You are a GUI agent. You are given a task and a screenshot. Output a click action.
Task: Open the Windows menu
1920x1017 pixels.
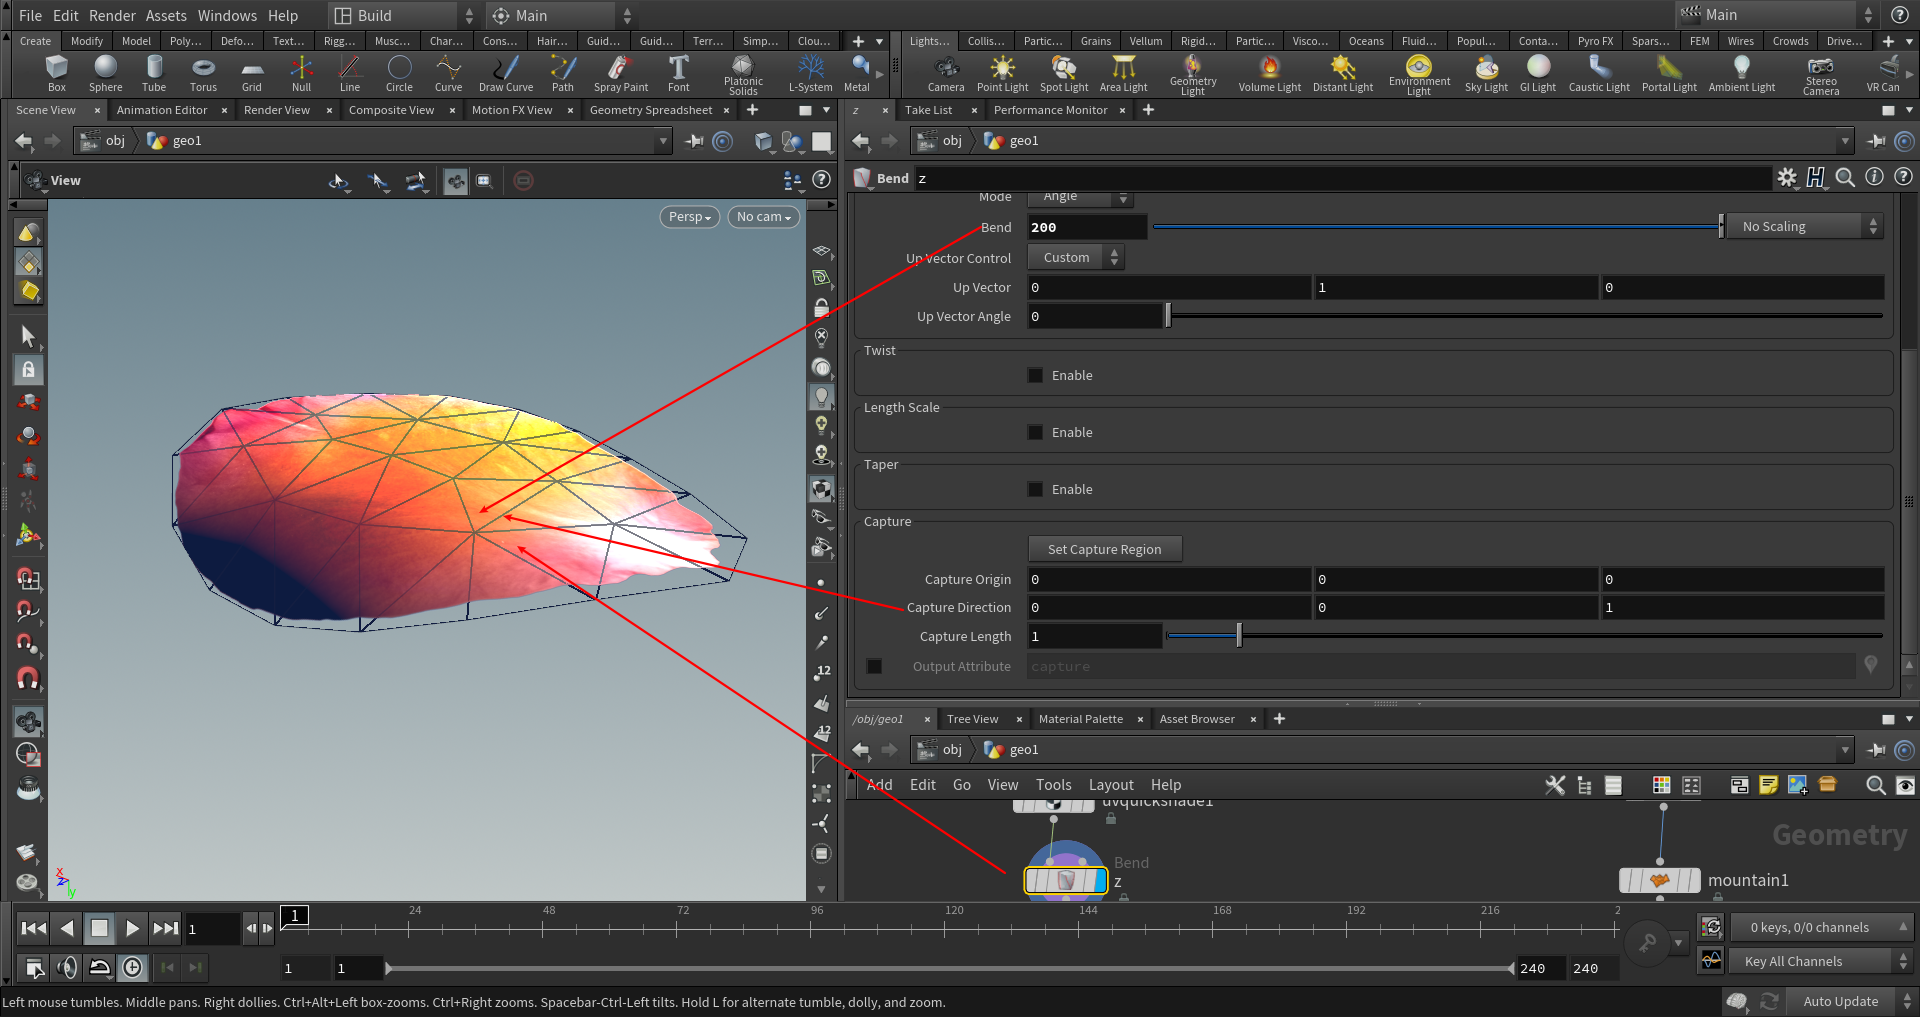pyautogui.click(x=227, y=15)
